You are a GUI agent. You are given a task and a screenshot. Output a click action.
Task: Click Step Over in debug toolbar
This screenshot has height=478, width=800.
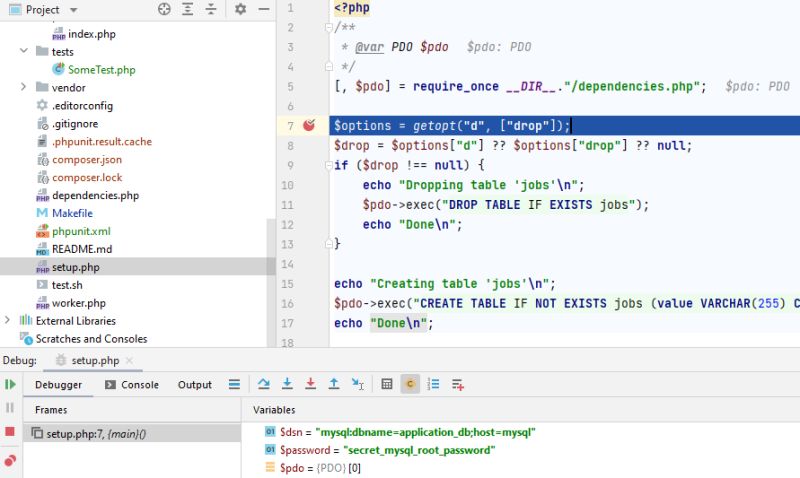(x=264, y=384)
